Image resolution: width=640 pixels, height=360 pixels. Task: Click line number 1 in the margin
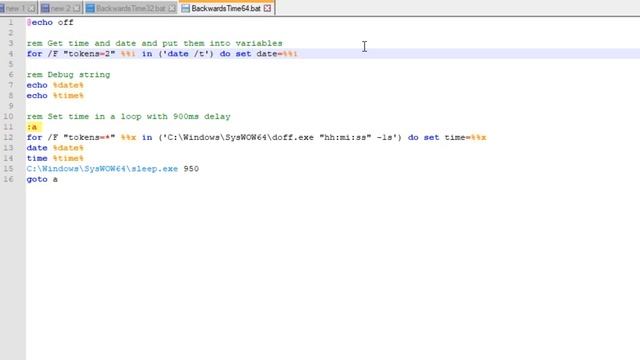(x=11, y=22)
